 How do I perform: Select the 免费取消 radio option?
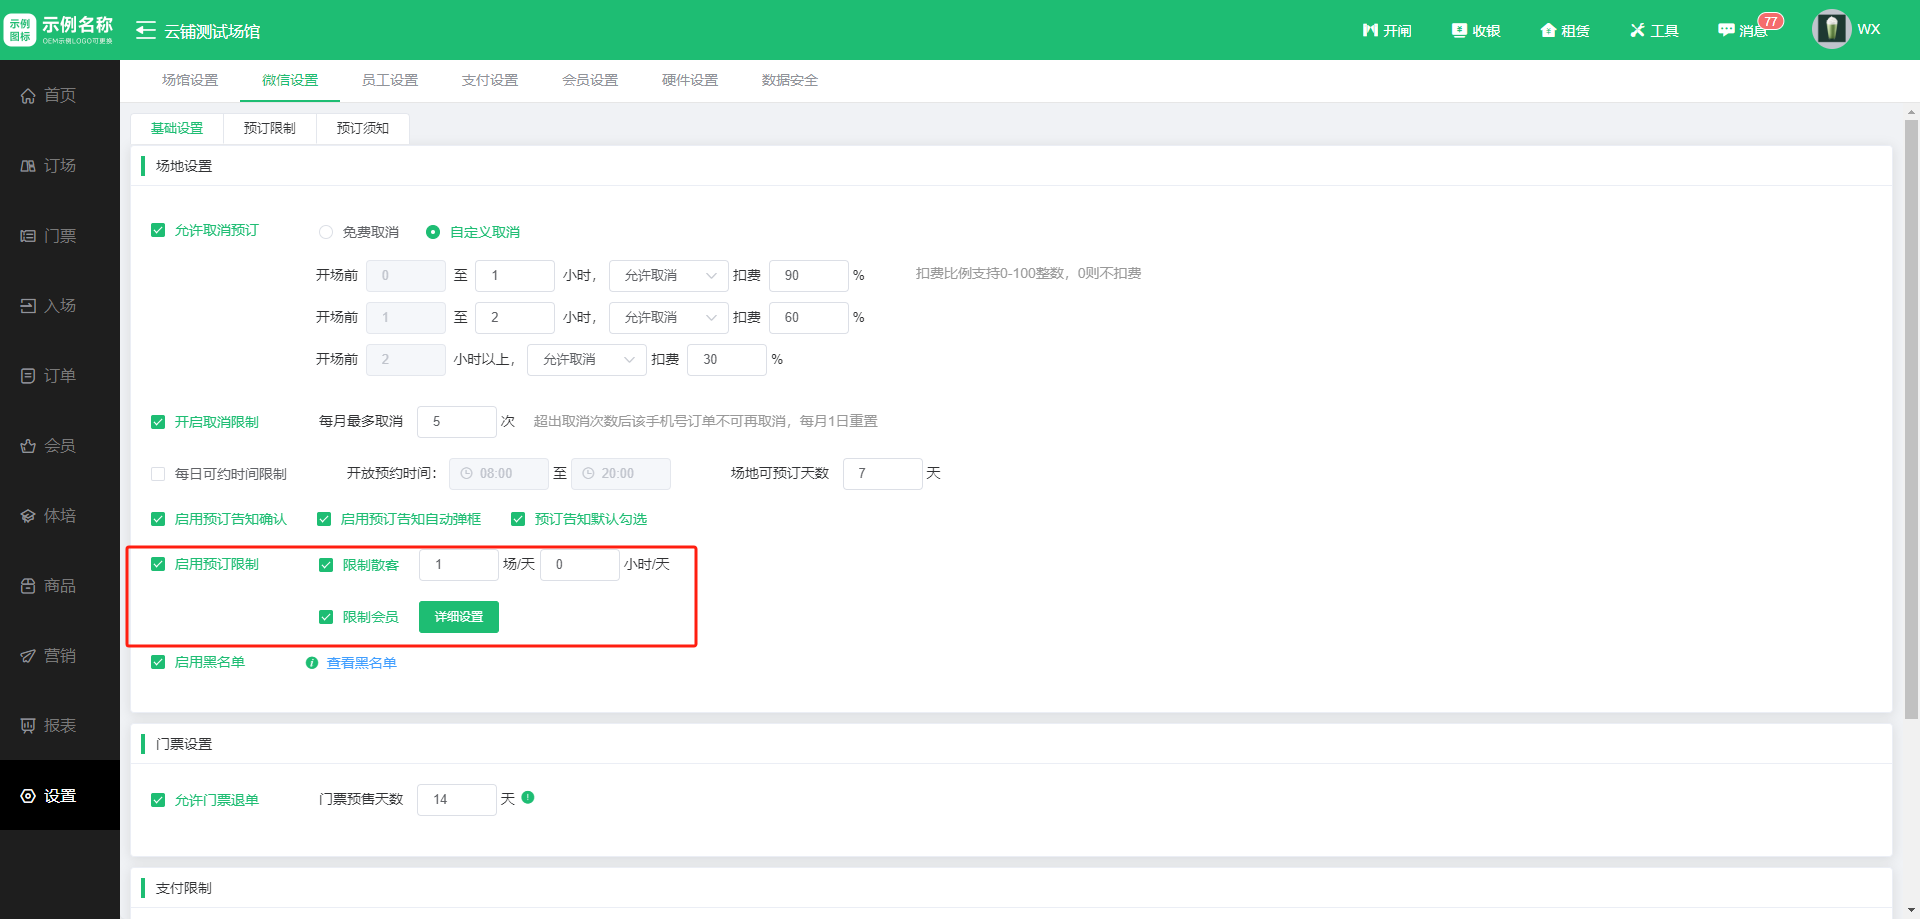326,232
